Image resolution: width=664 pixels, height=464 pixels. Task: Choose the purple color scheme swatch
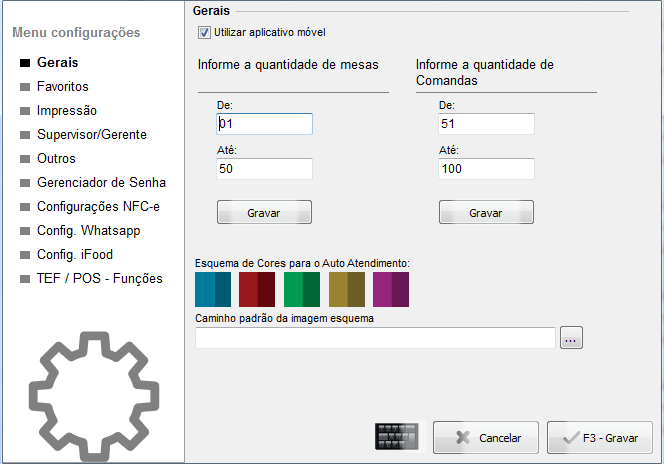point(391,288)
